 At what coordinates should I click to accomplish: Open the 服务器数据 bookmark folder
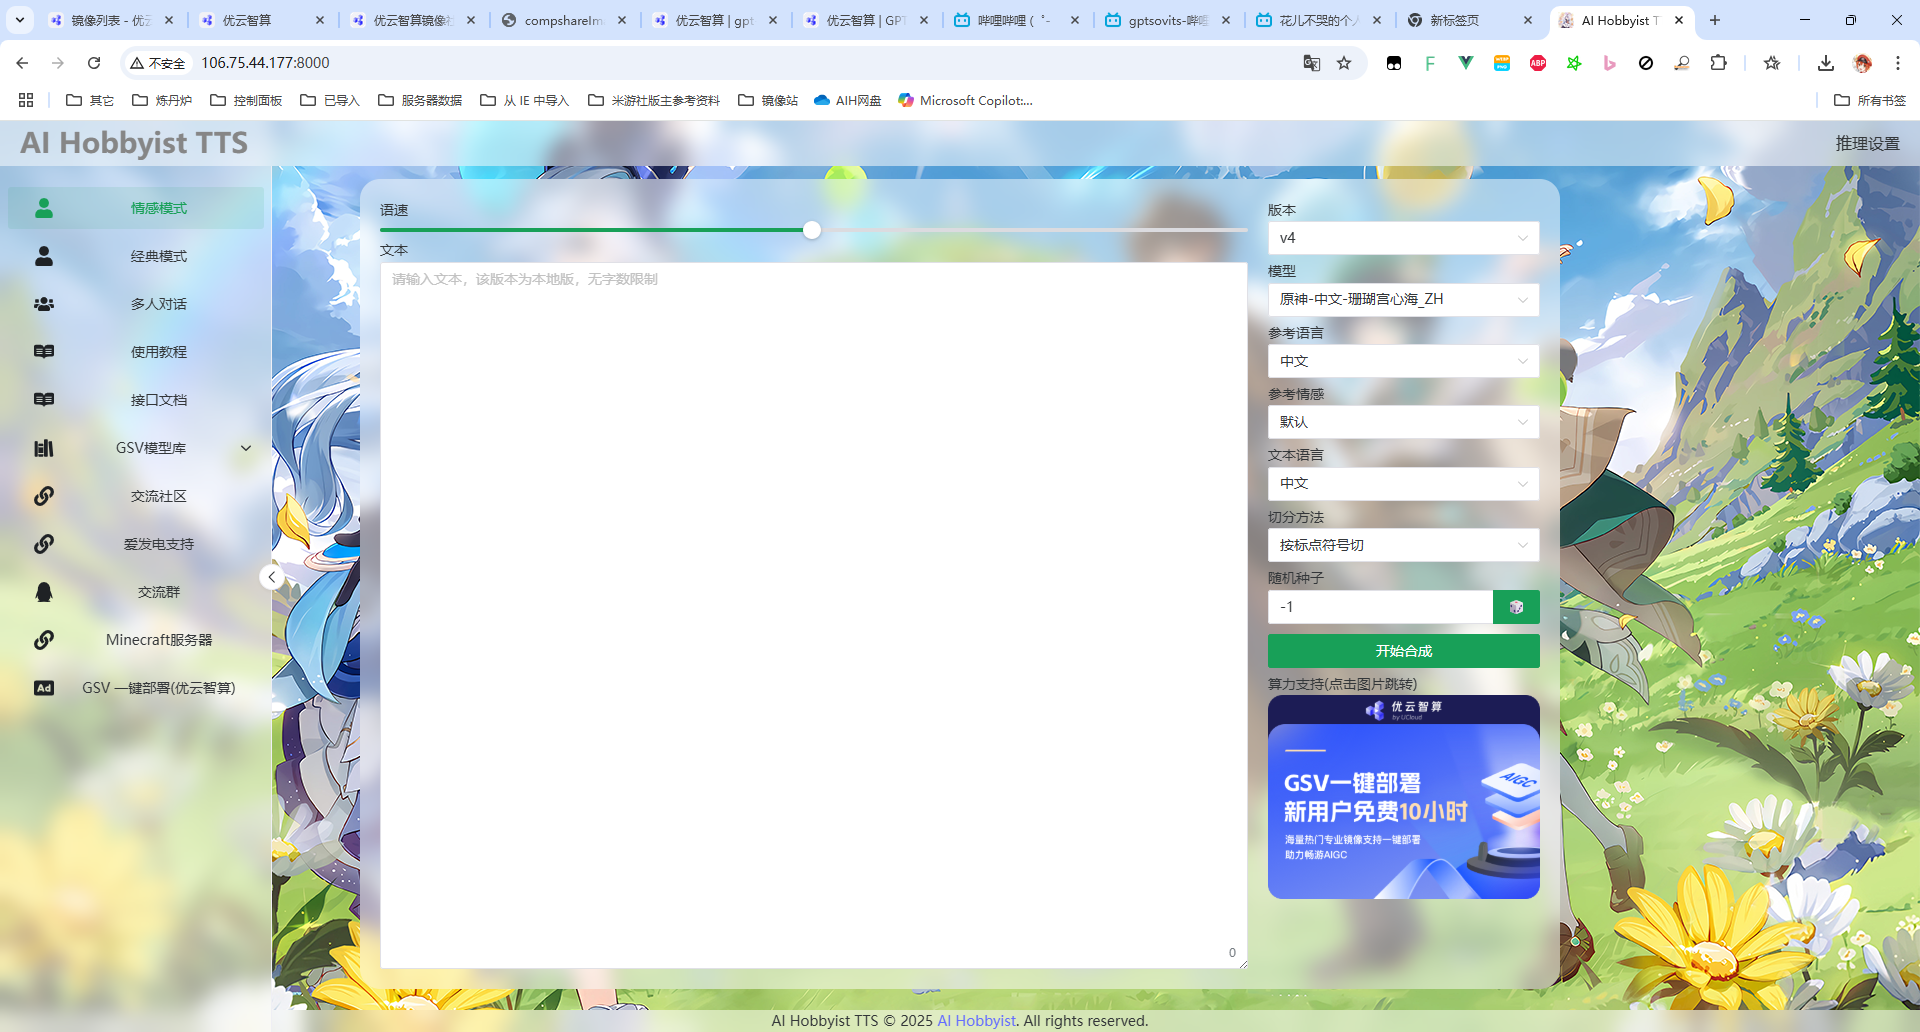point(420,100)
